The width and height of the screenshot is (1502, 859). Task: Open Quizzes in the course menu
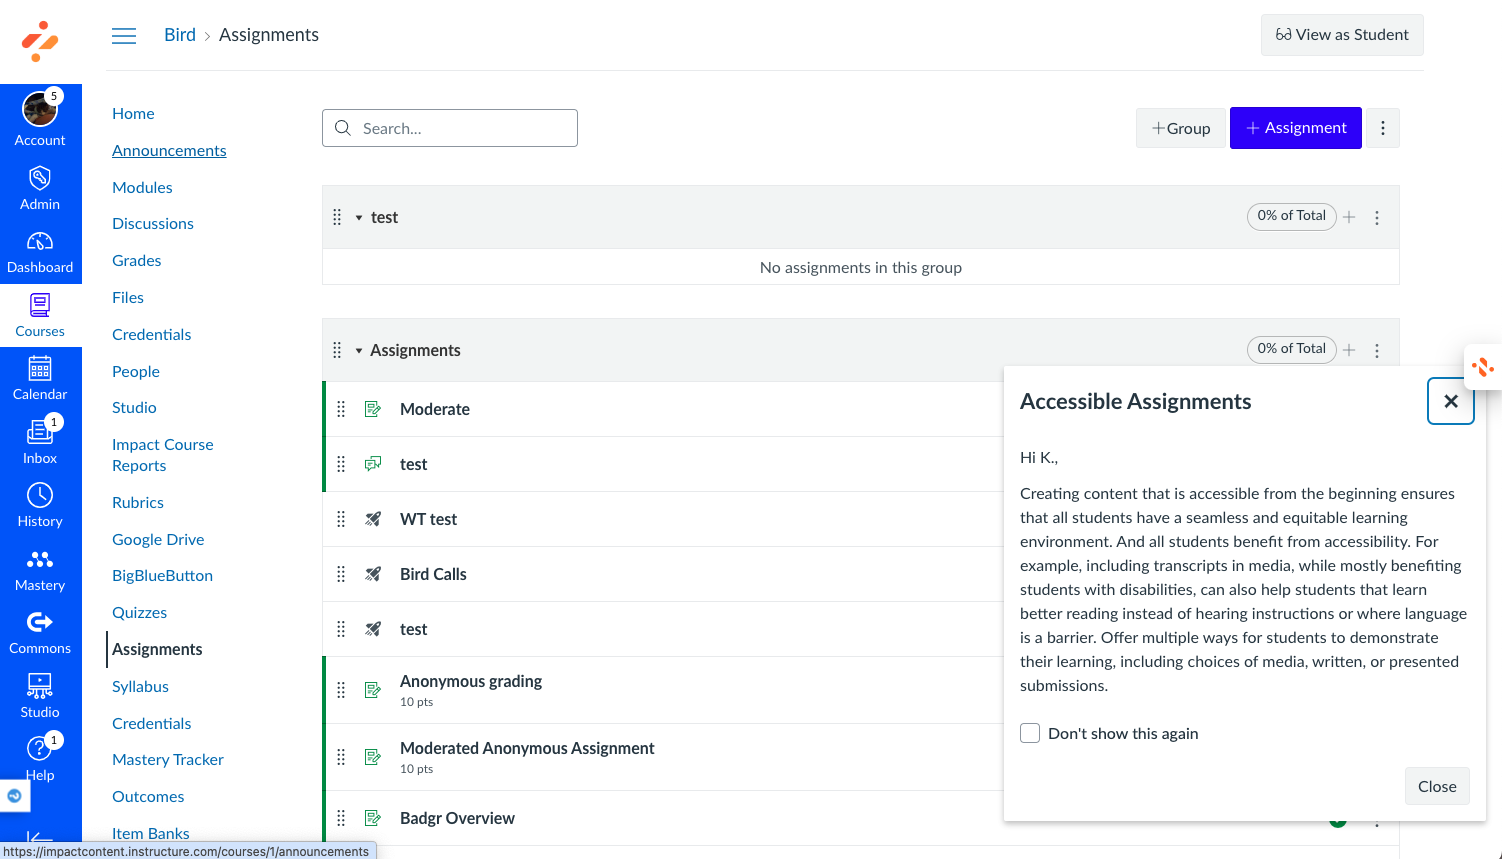click(139, 612)
